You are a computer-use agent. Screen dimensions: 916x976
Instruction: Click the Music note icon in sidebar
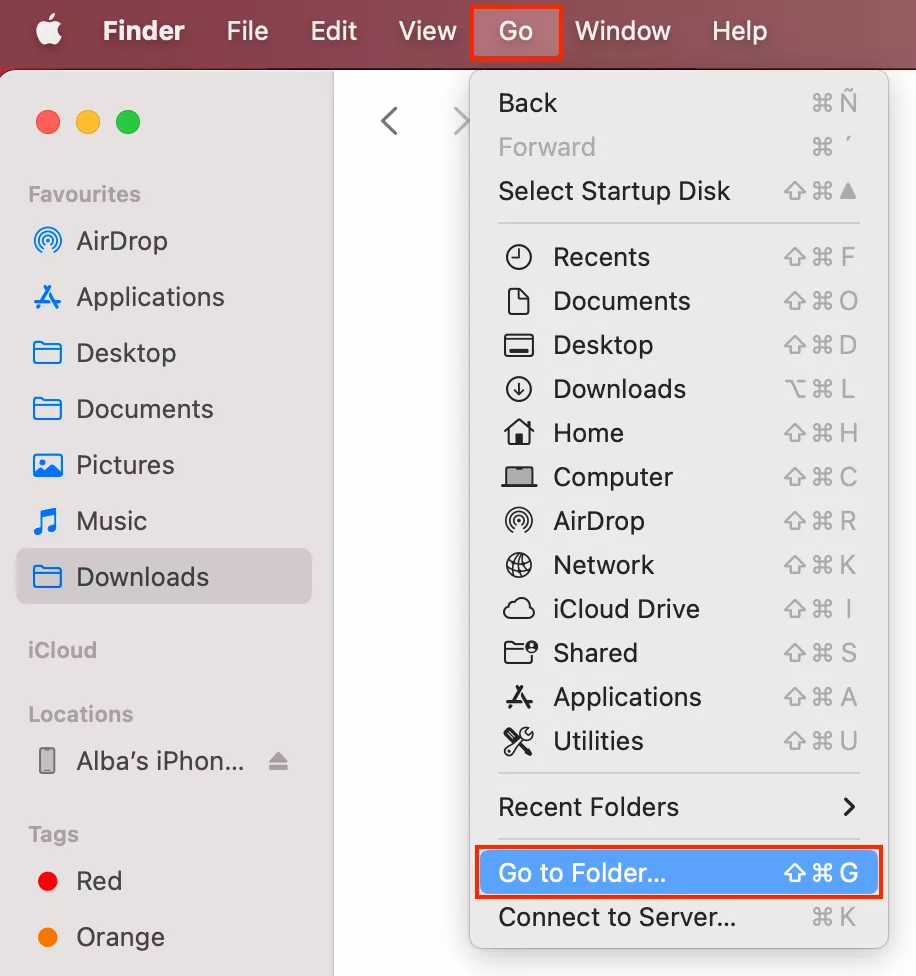pyautogui.click(x=47, y=521)
